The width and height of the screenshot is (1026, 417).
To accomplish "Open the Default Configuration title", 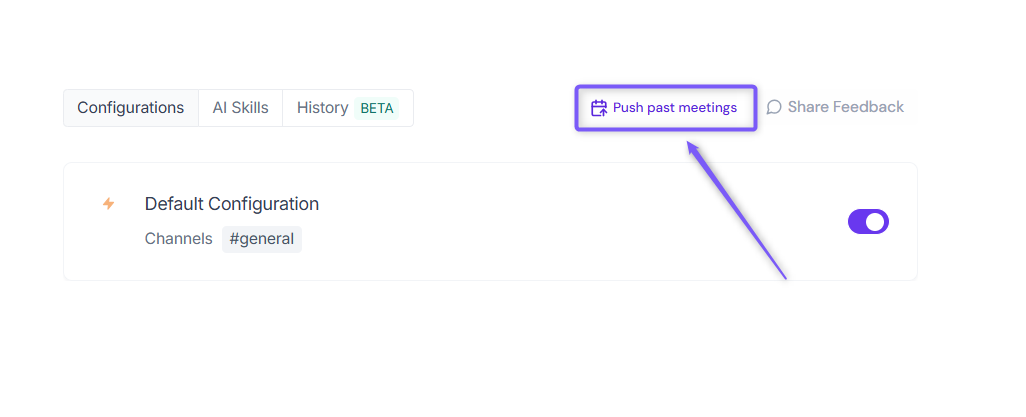I will click(232, 204).
